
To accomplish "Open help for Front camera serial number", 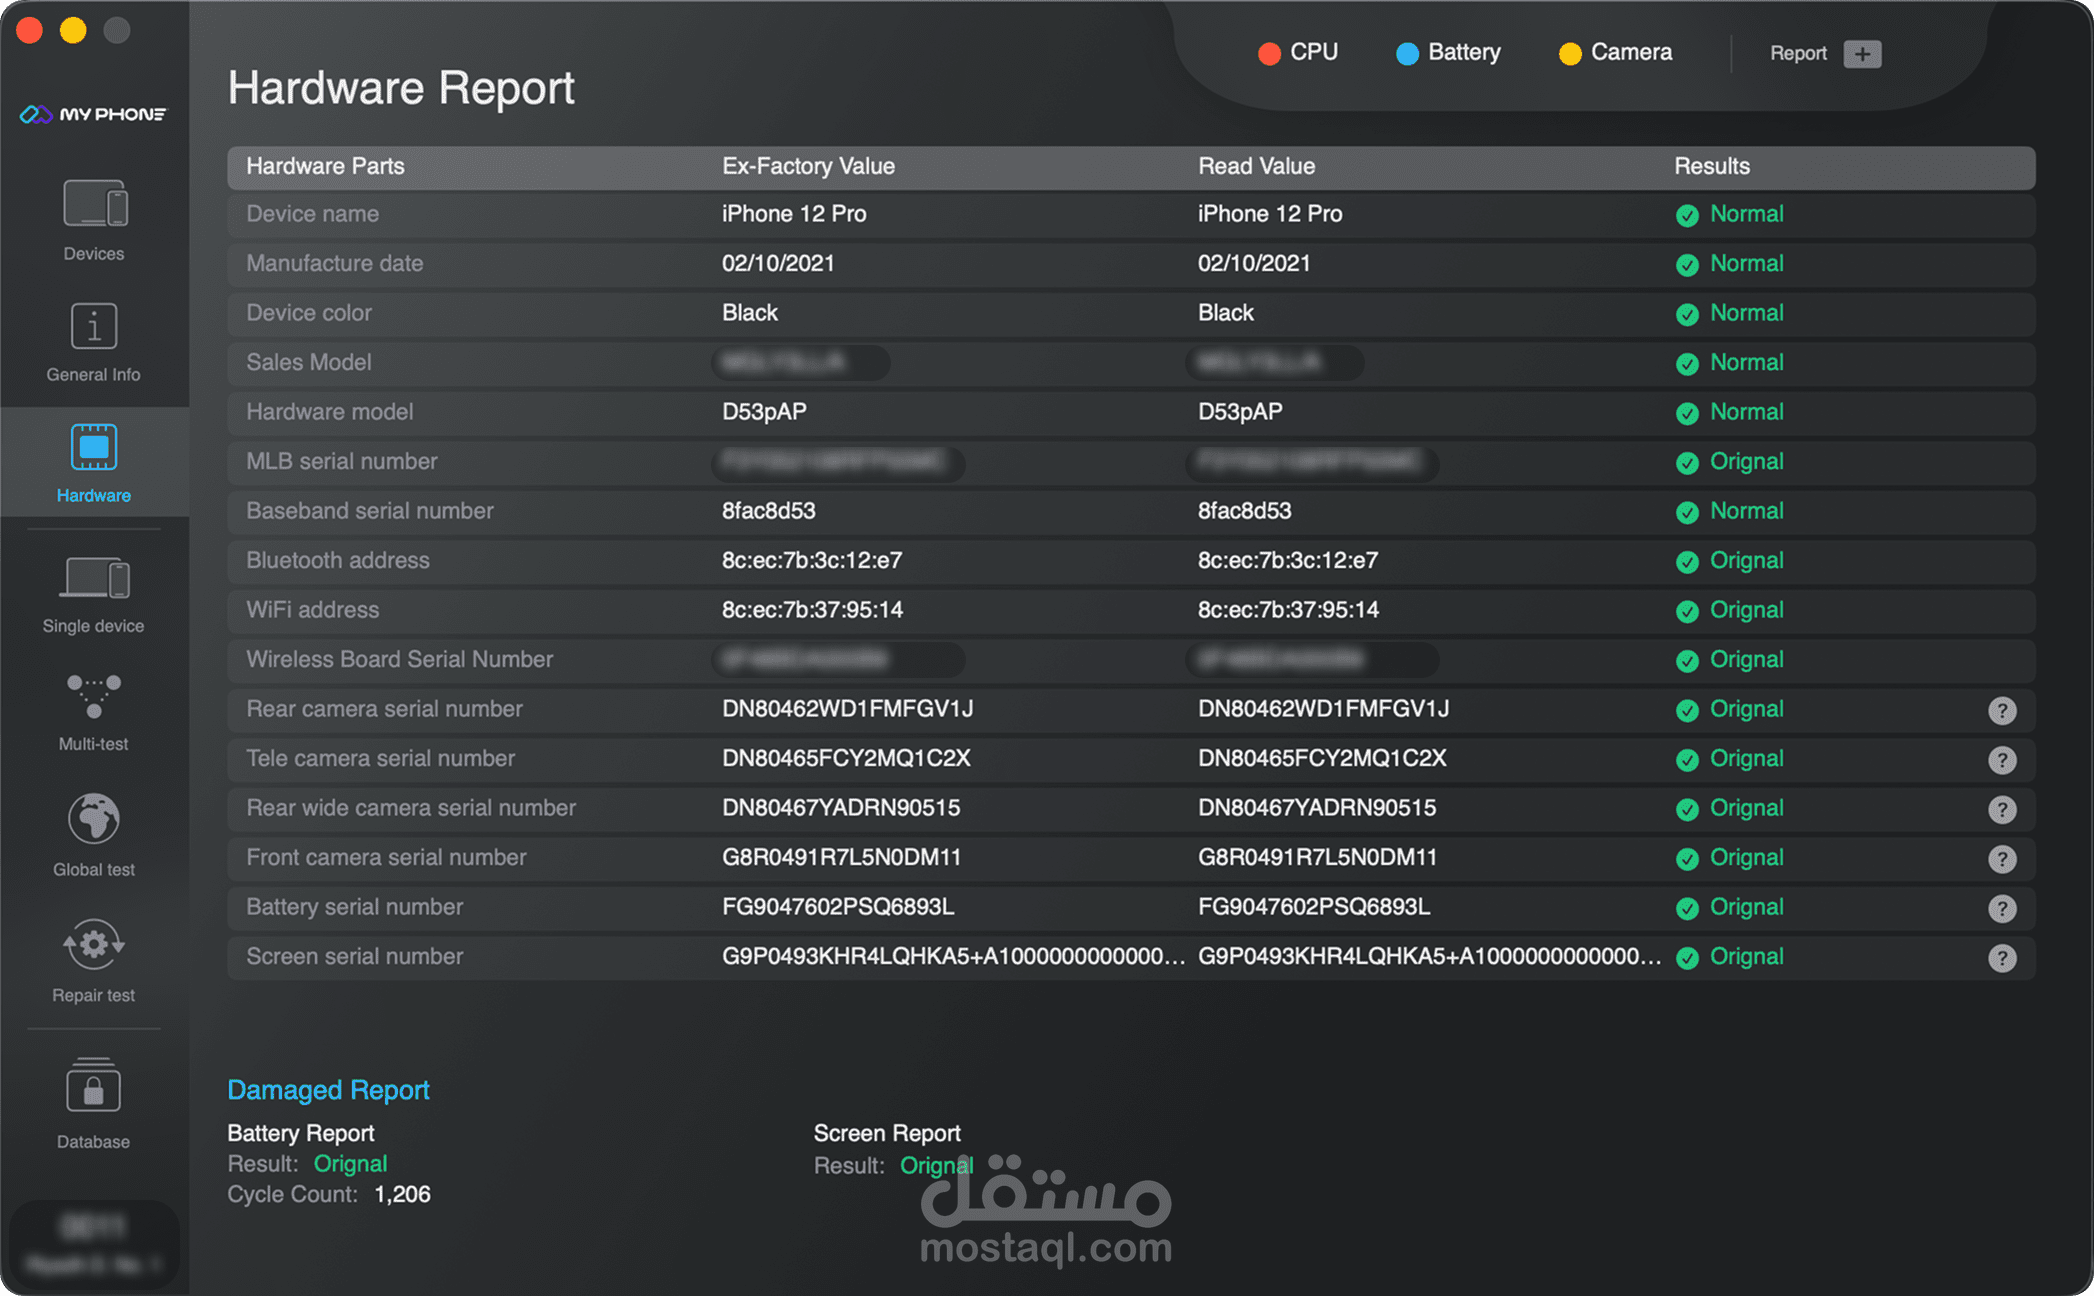I will [2002, 859].
